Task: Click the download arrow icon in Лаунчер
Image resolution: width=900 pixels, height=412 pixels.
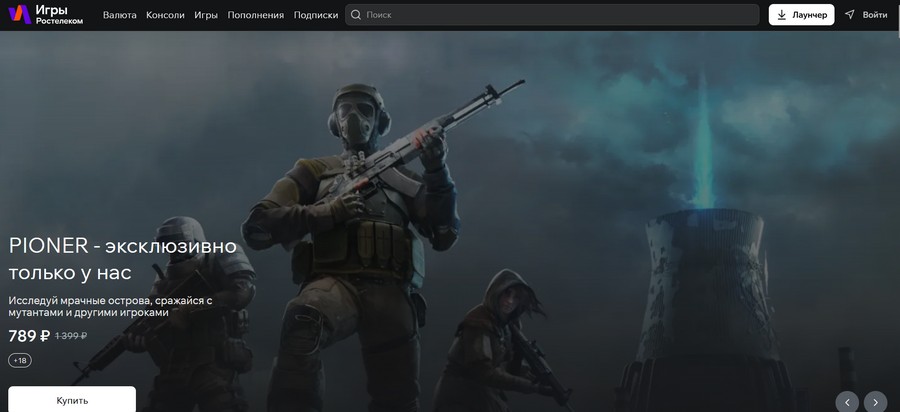Action: (781, 15)
